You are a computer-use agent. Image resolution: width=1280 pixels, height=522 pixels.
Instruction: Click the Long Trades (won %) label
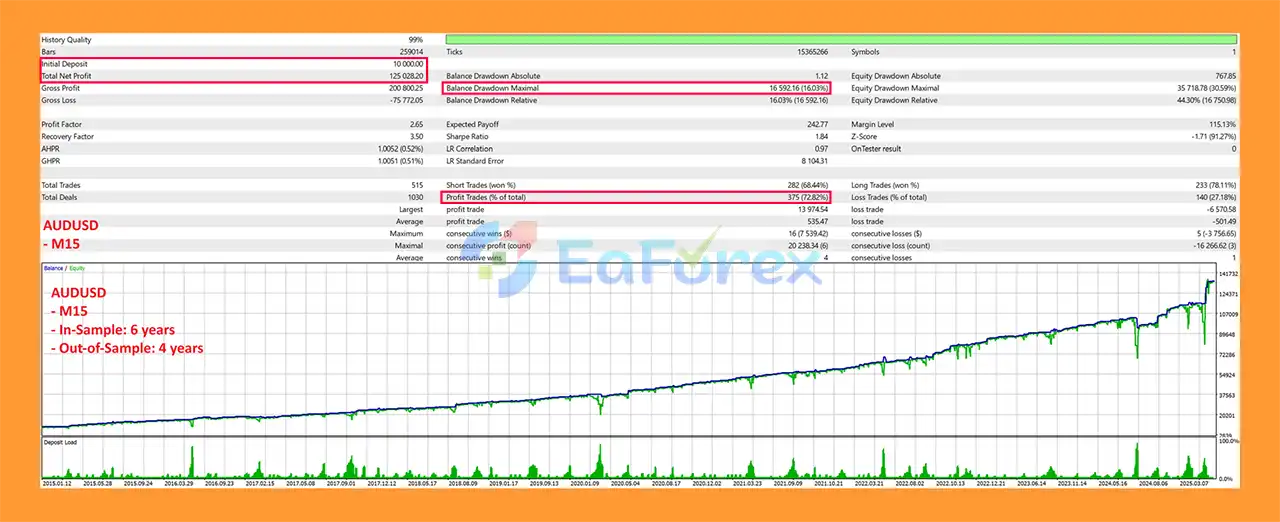(889, 185)
